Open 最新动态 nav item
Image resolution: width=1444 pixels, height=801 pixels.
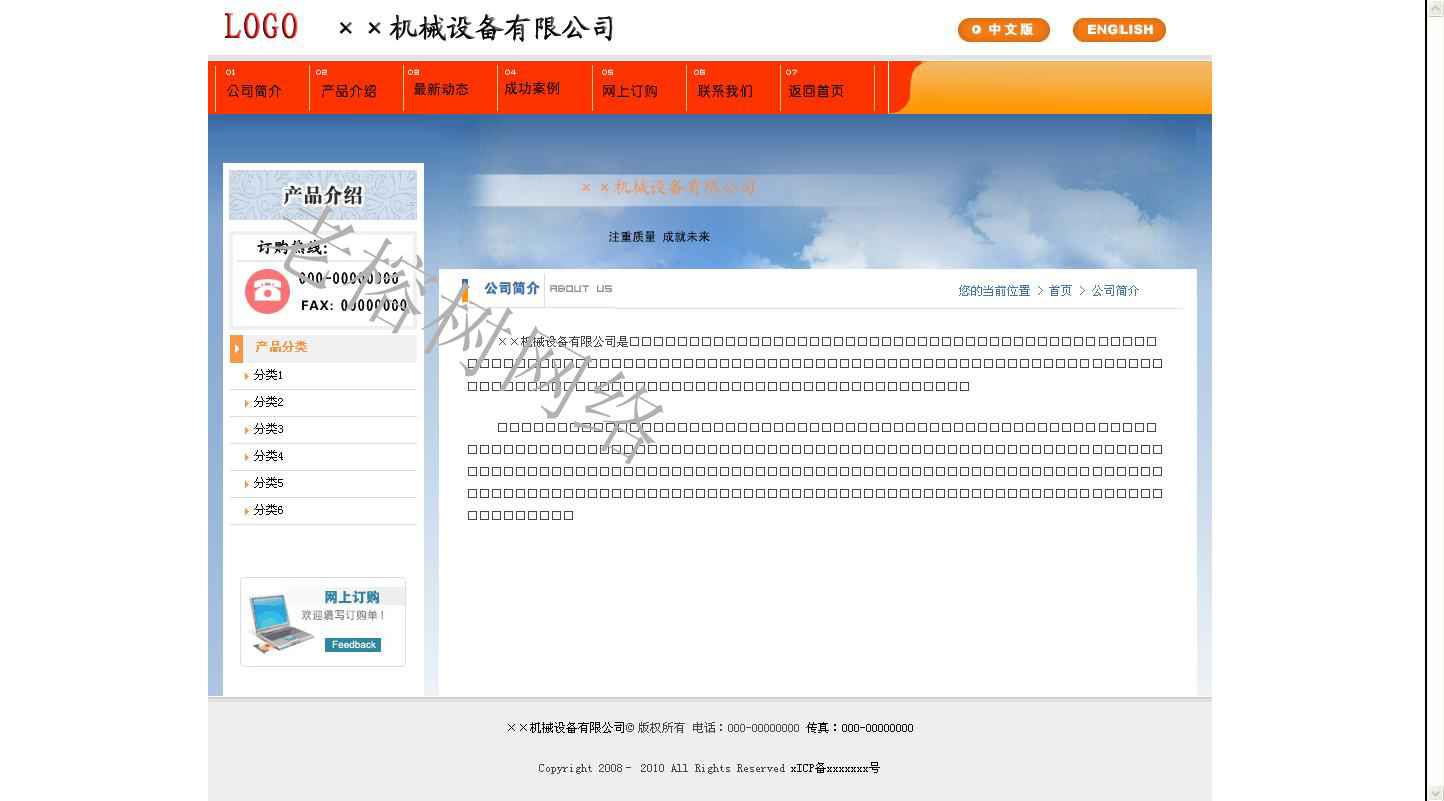click(x=441, y=89)
